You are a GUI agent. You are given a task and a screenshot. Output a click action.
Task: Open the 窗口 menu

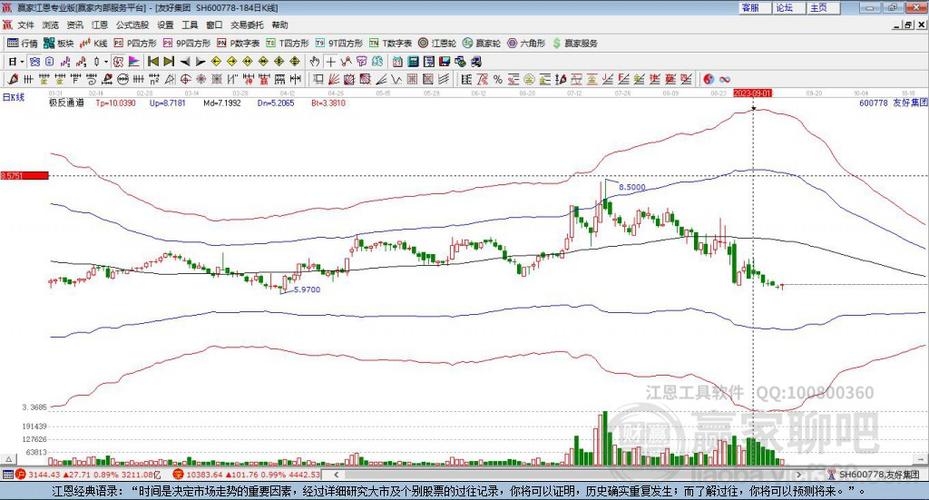click(x=214, y=25)
